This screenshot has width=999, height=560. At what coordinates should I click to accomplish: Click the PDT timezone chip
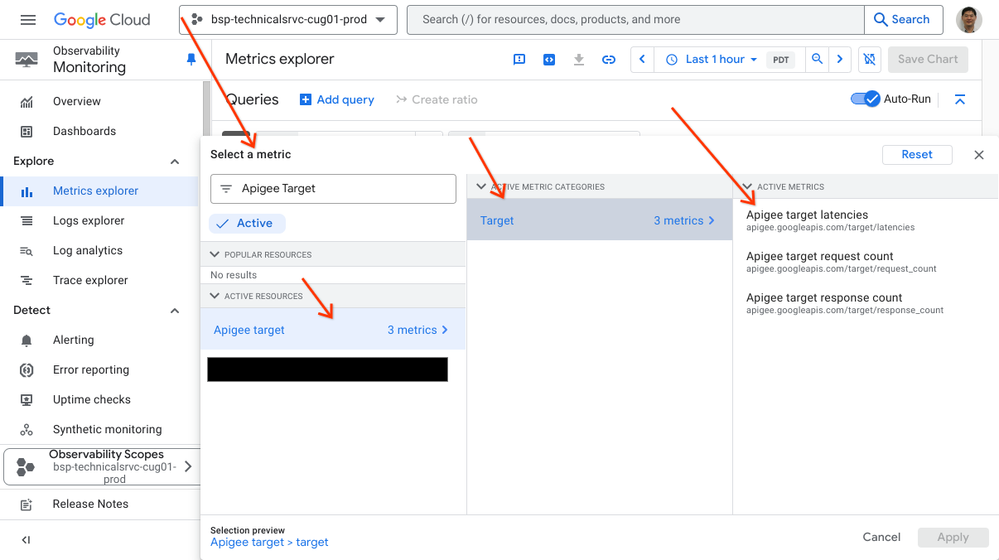(780, 60)
